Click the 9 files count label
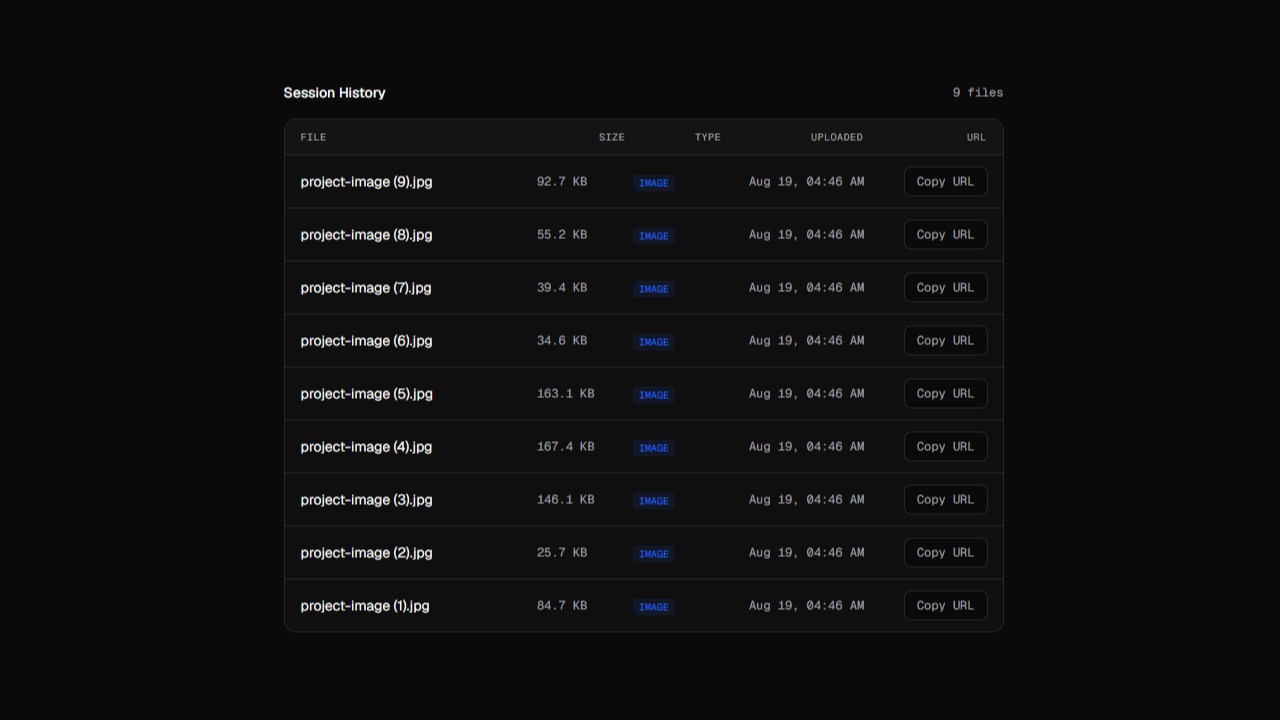Image resolution: width=1280 pixels, height=720 pixels. pos(978,93)
